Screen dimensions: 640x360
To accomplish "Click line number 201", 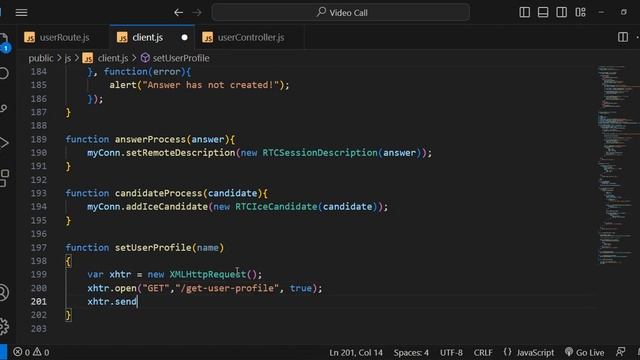I will (39, 302).
